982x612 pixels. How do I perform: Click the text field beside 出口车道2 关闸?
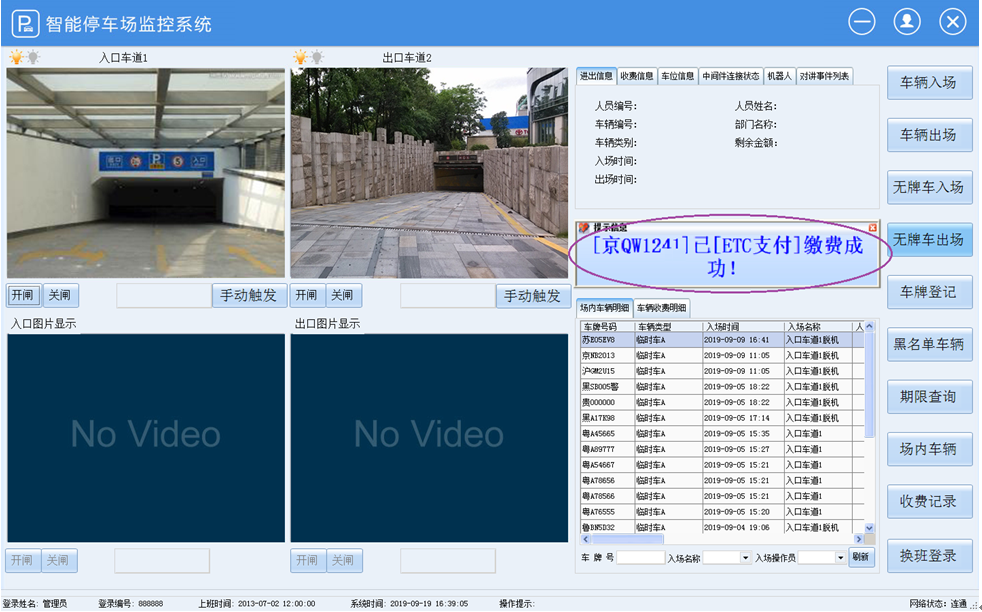pos(448,296)
